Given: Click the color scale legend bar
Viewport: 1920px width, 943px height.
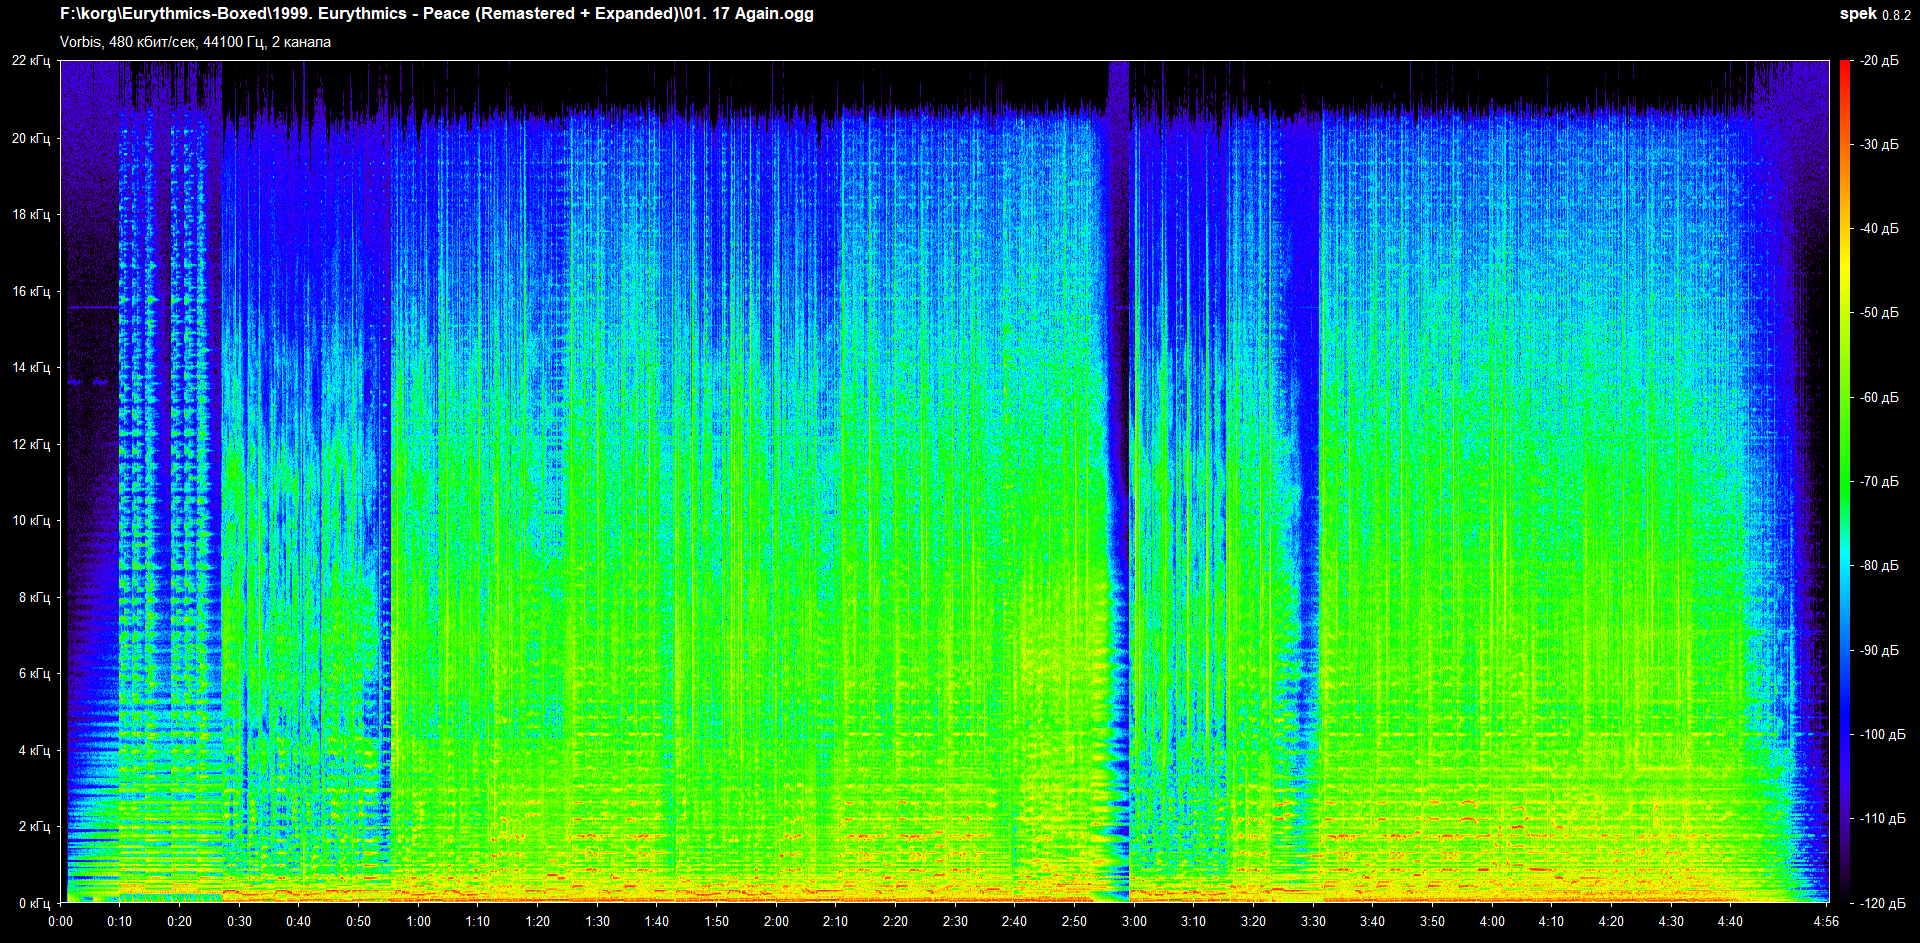Looking at the screenshot, I should [x=1845, y=482].
